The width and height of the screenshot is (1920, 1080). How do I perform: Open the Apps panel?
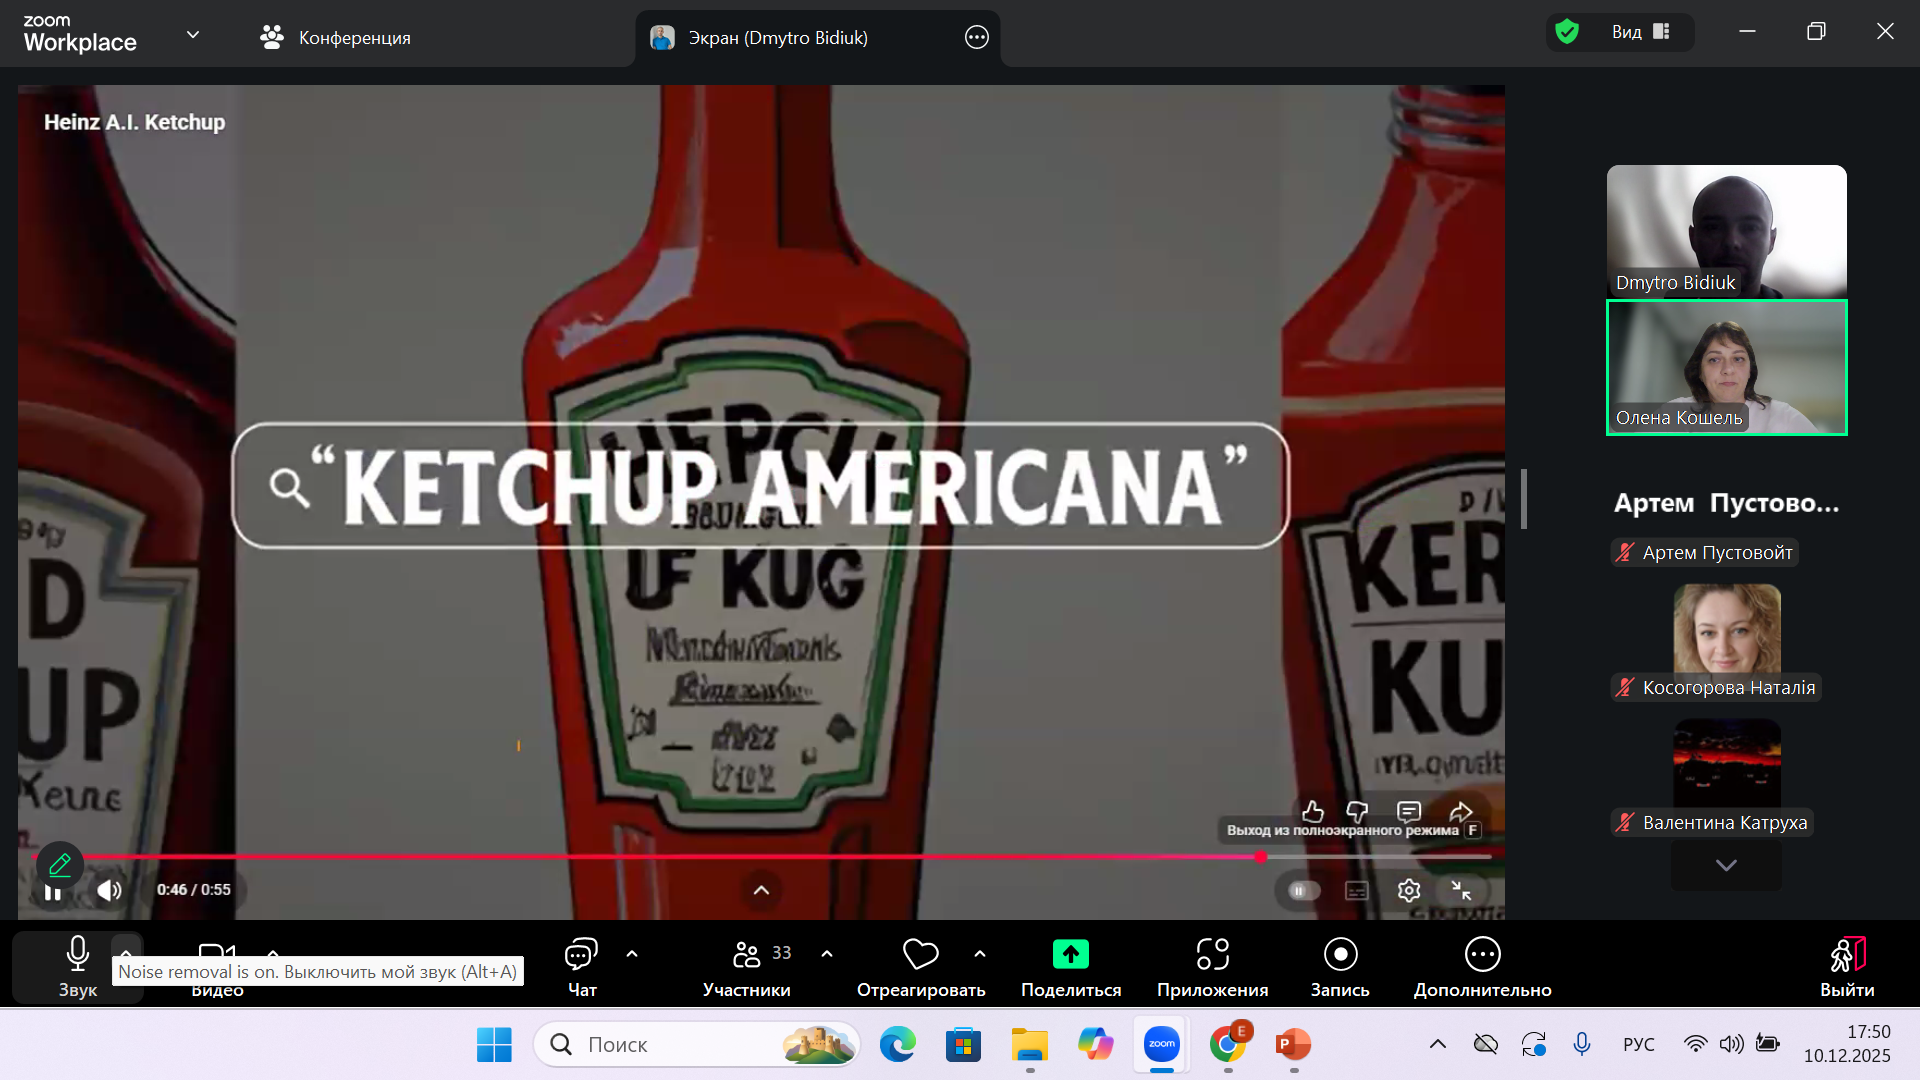(1212, 955)
